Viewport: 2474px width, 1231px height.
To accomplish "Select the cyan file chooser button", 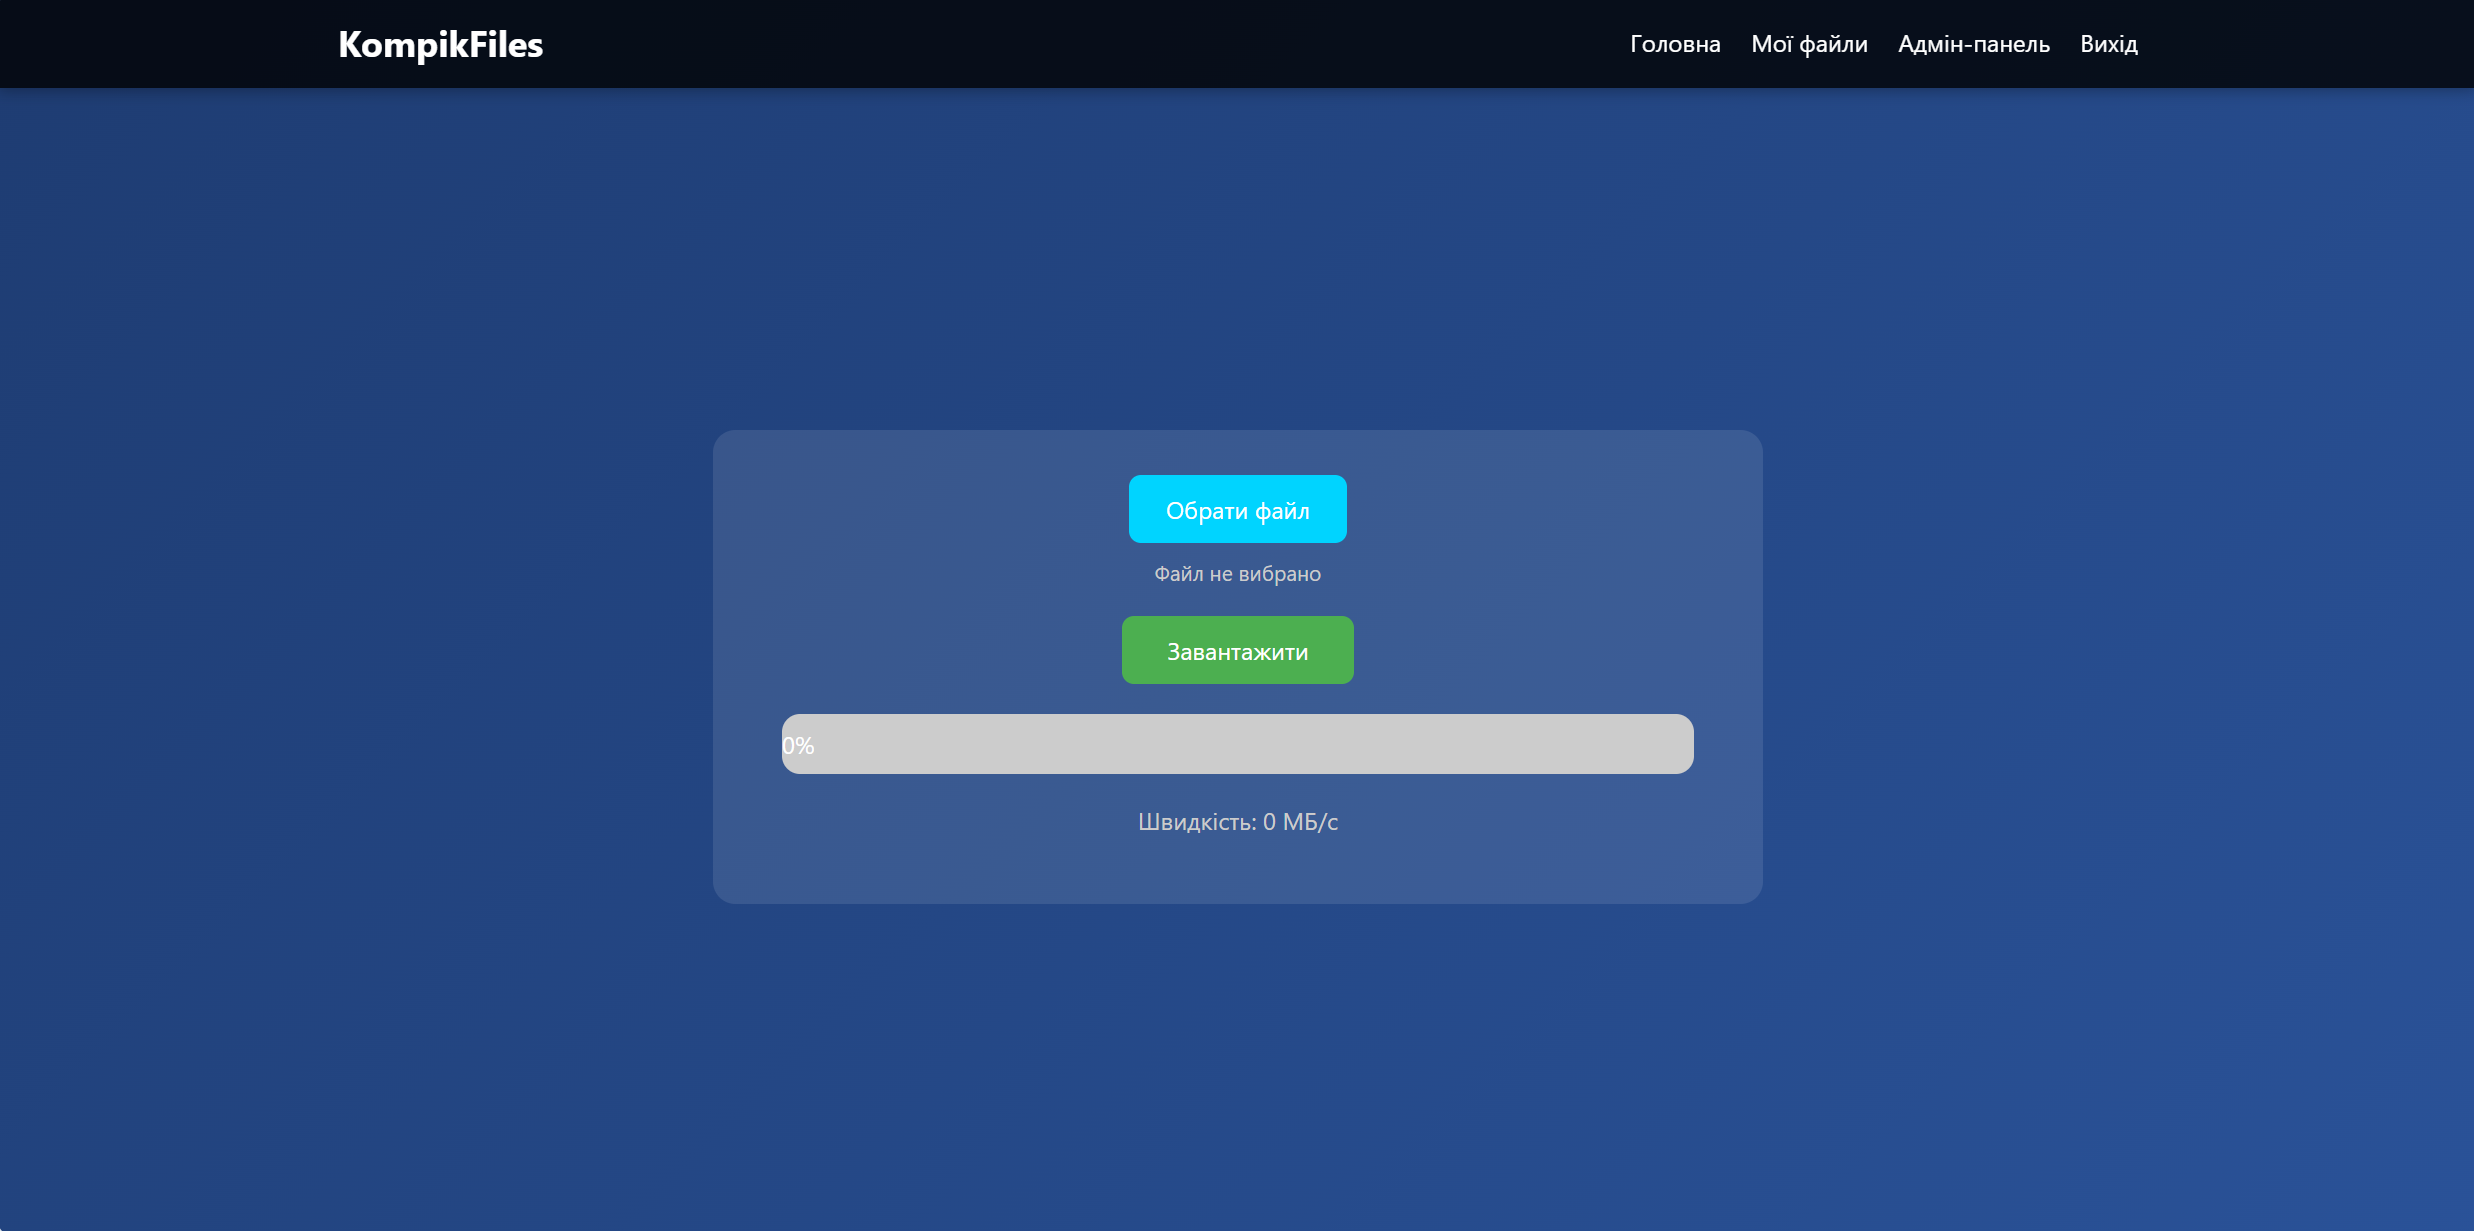I will 1237,509.
